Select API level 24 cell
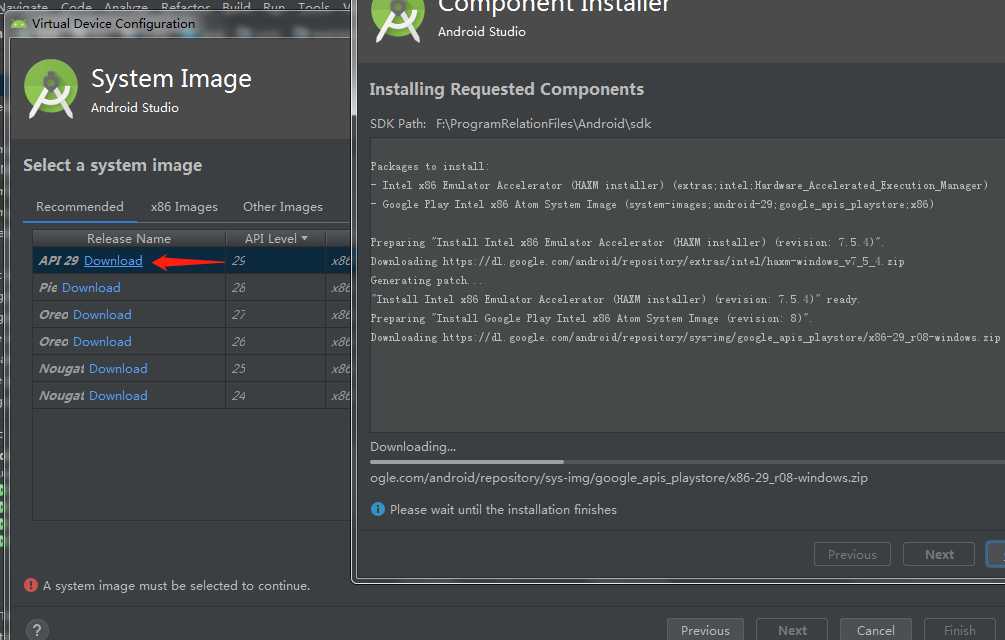The image size is (1005, 640). tap(276, 395)
